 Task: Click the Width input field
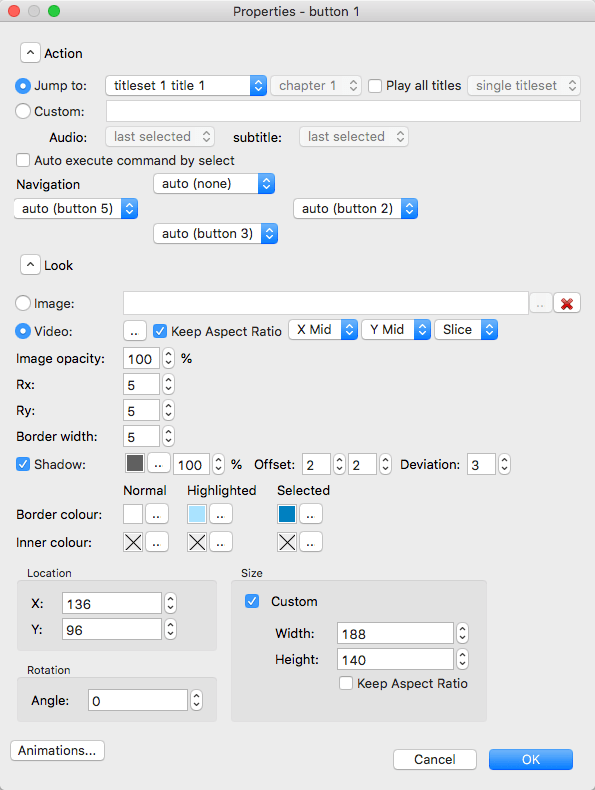(395, 633)
